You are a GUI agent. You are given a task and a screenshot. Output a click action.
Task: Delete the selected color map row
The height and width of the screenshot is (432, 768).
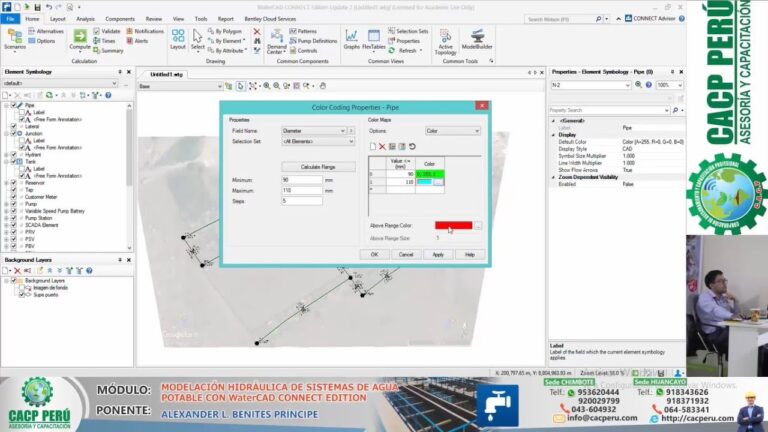(x=382, y=146)
